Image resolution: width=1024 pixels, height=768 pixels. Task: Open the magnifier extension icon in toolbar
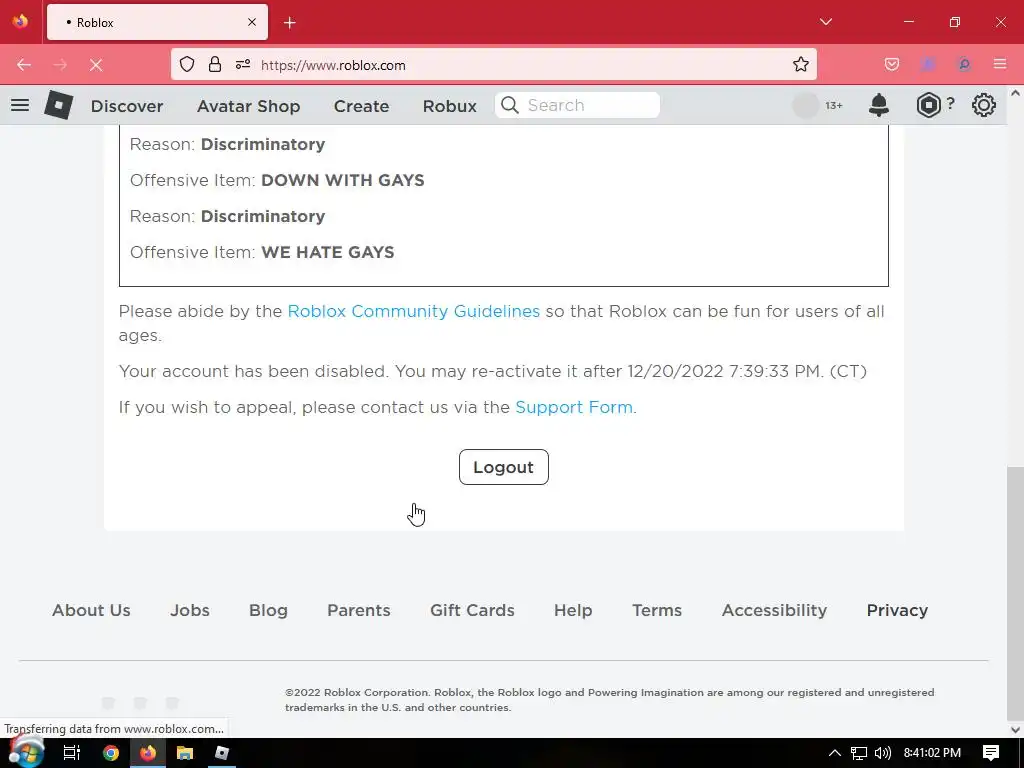(964, 65)
